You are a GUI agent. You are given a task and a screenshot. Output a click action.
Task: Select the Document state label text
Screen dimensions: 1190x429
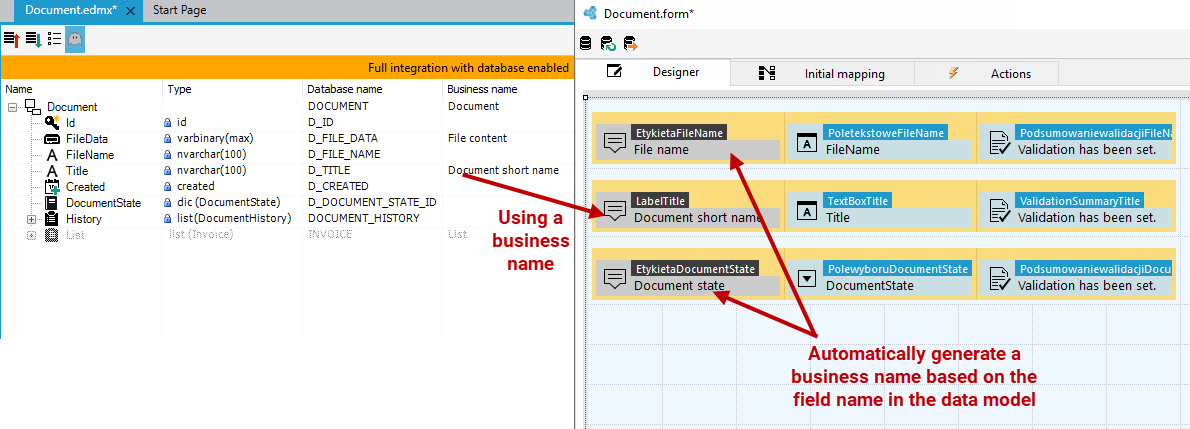[679, 286]
